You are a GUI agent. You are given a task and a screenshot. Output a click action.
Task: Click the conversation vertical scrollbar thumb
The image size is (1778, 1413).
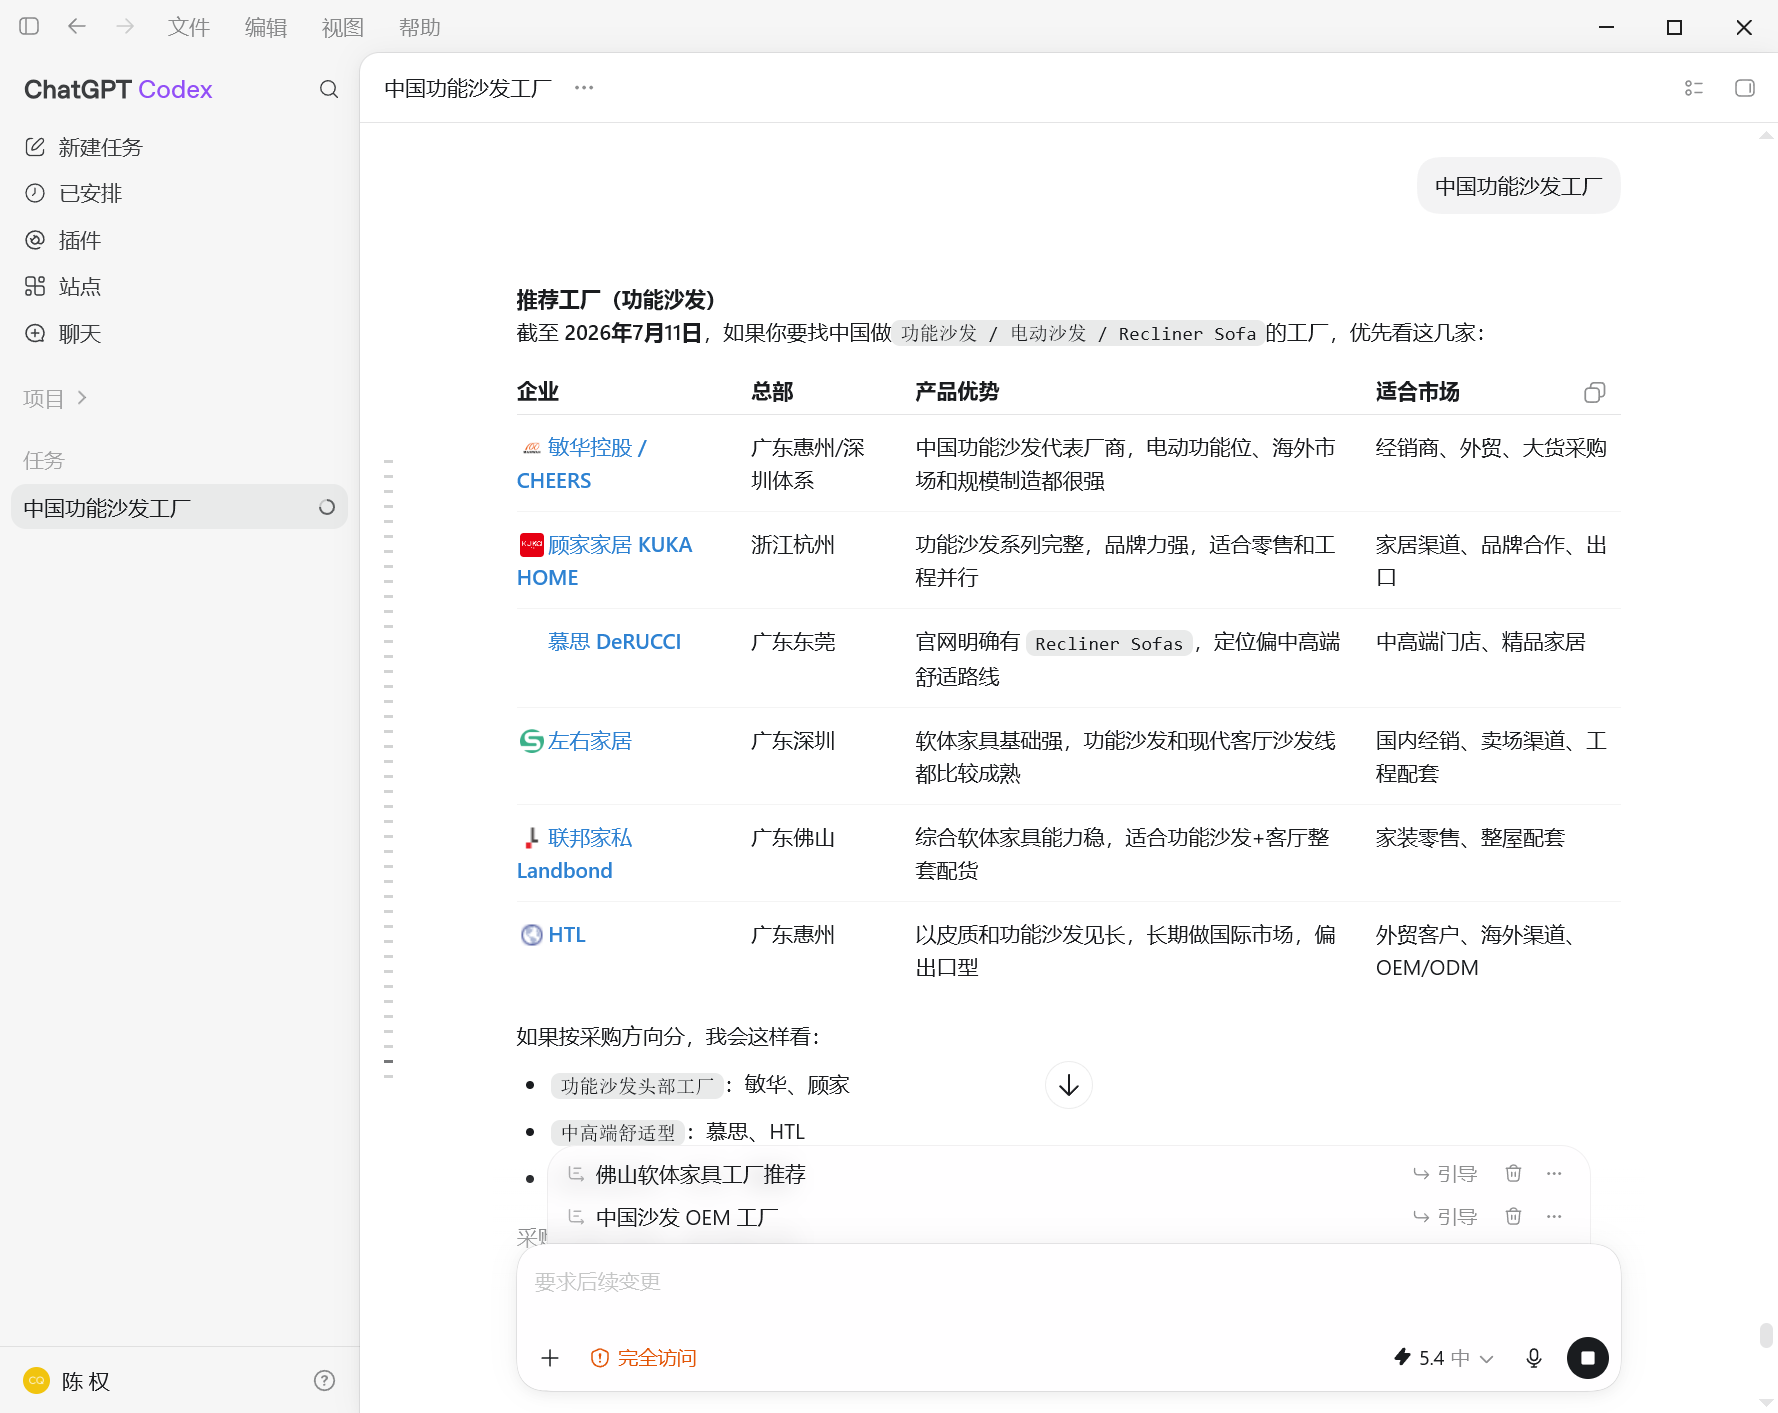tap(1766, 1335)
